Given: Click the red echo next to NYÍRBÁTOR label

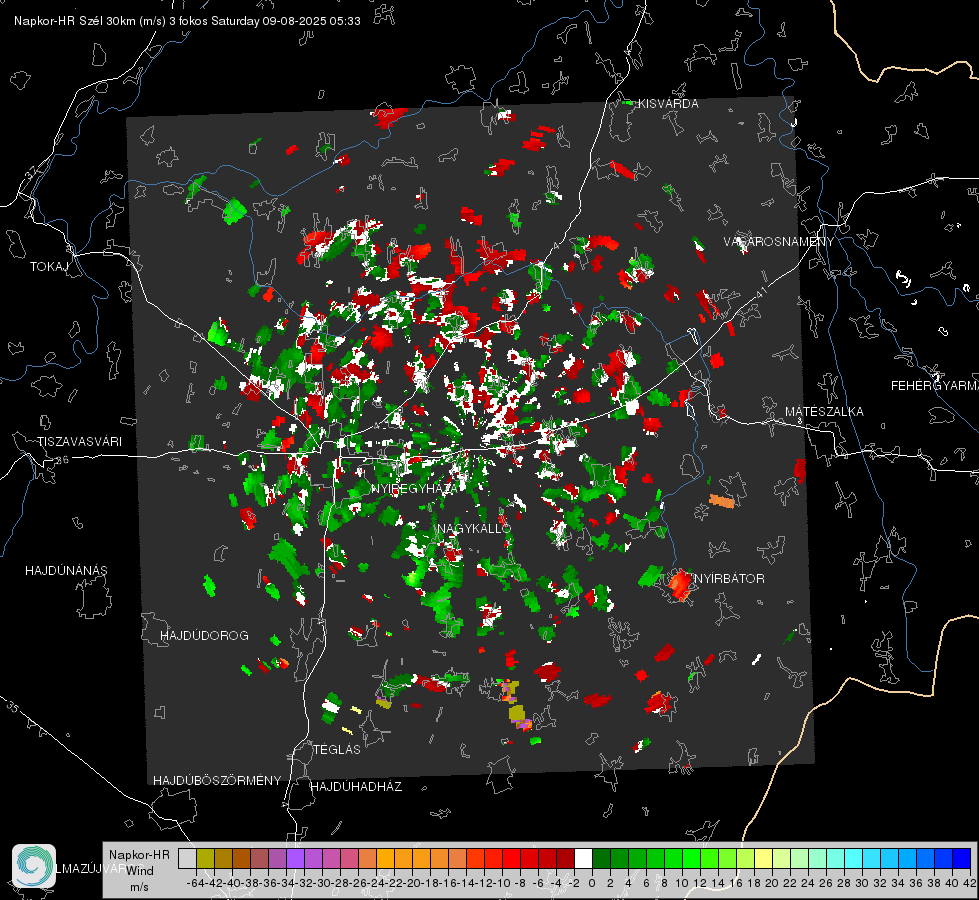Looking at the screenshot, I should point(680,585).
